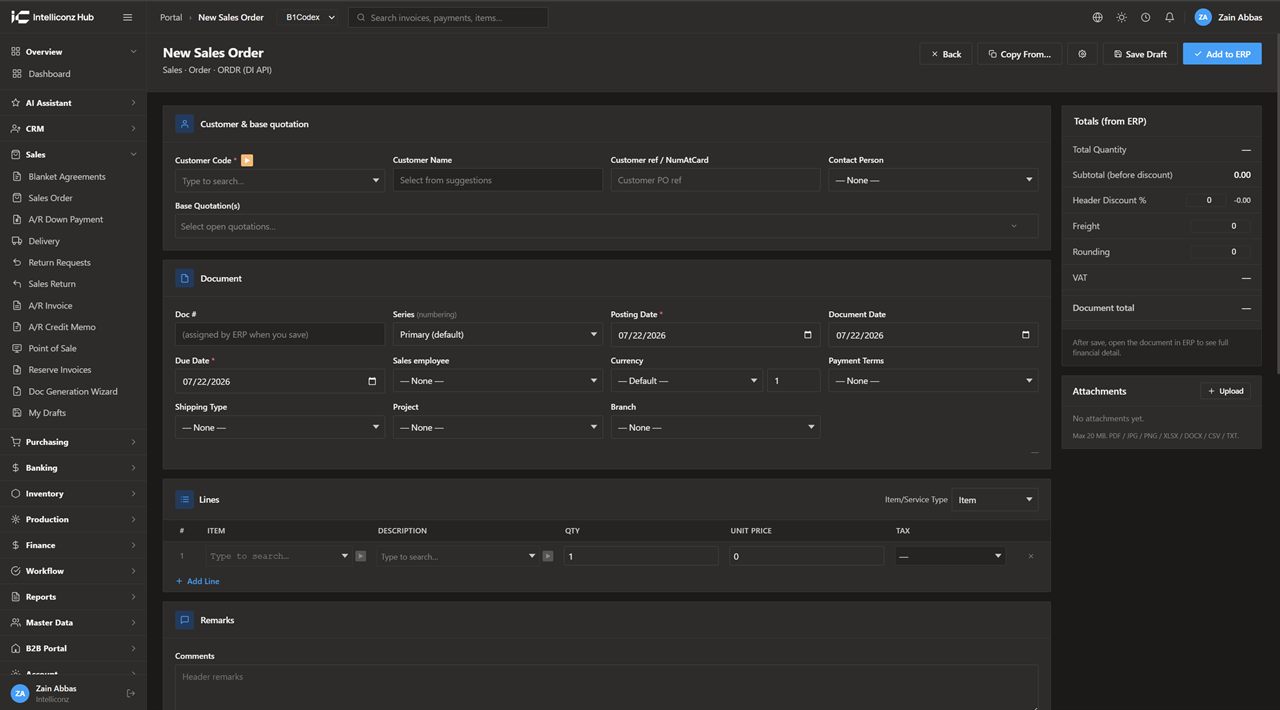Click the Add to ERP button
The height and width of the screenshot is (710, 1280).
[x=1222, y=54]
